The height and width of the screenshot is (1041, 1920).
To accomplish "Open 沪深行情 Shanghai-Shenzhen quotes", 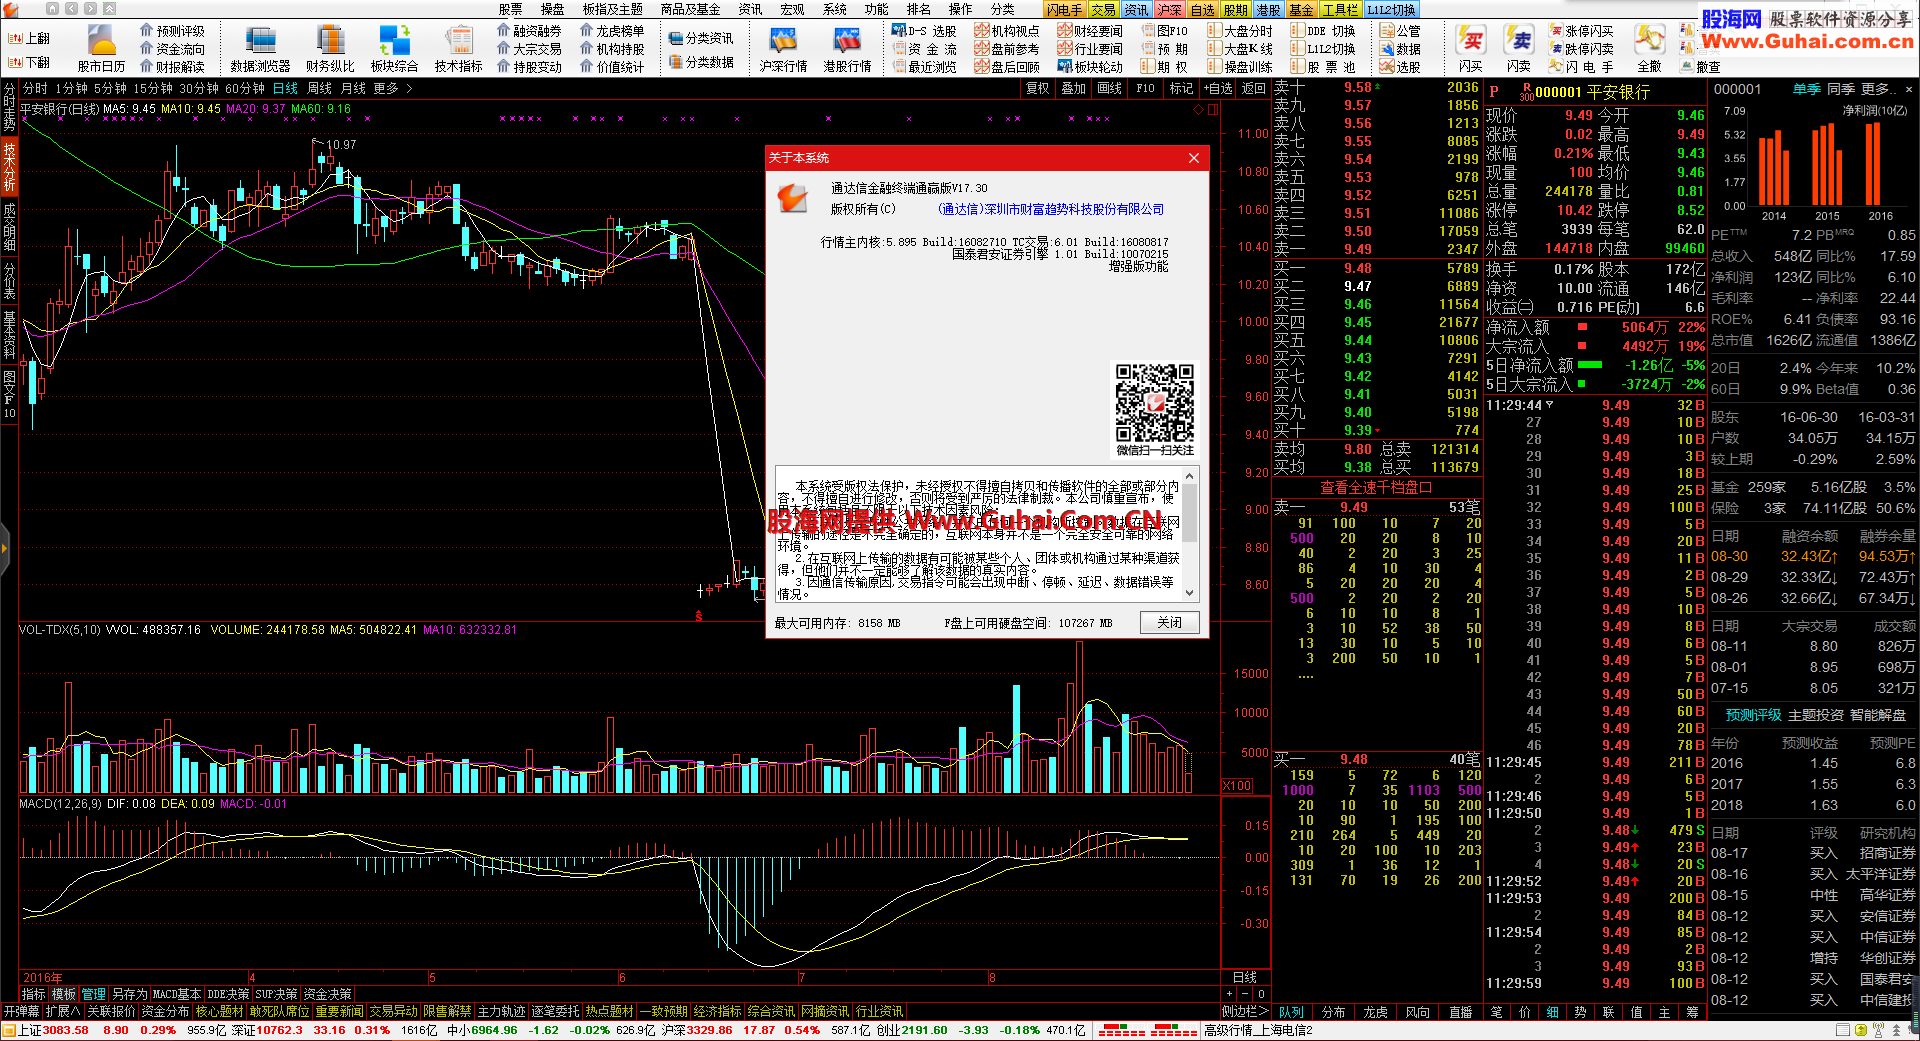I will point(783,48).
